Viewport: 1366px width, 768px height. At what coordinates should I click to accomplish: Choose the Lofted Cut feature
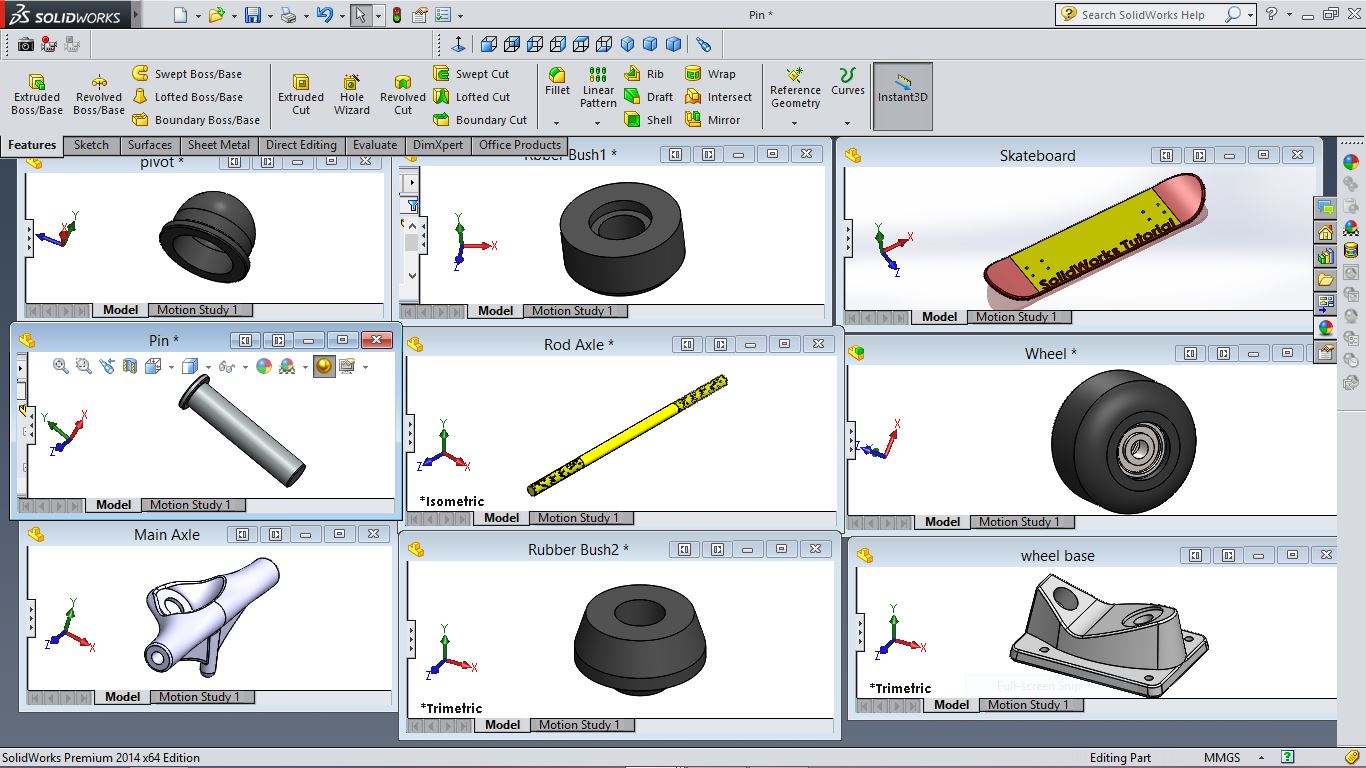click(471, 97)
